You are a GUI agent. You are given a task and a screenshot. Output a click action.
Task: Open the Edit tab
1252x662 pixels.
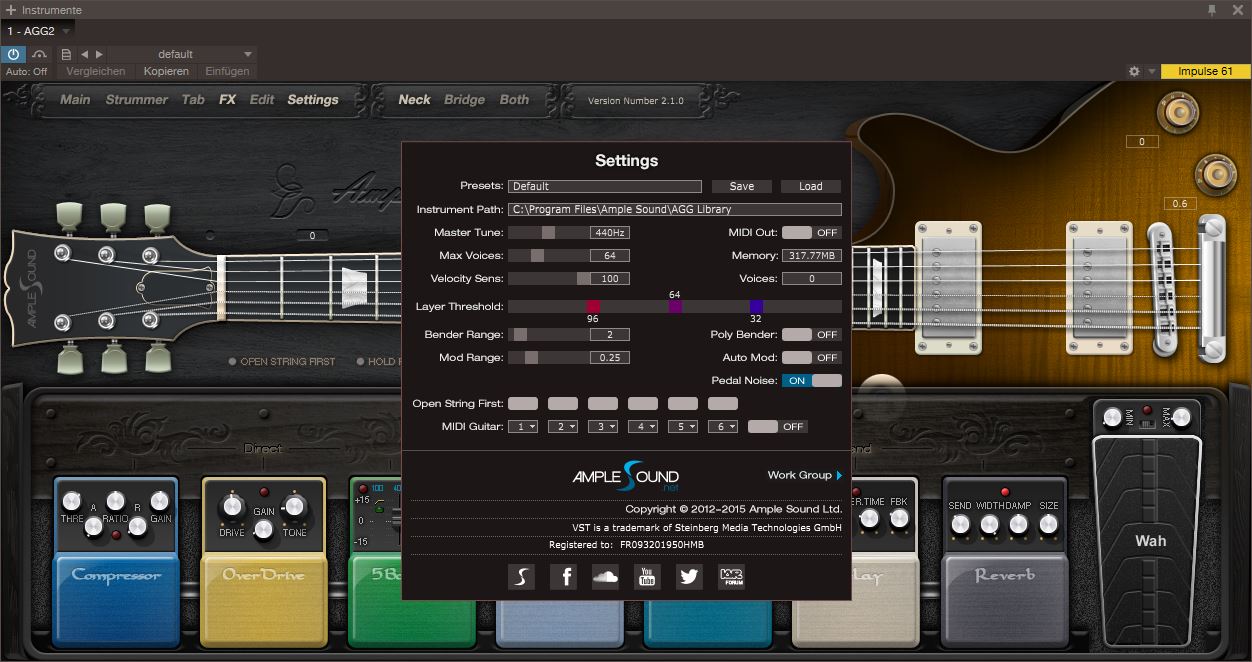262,100
